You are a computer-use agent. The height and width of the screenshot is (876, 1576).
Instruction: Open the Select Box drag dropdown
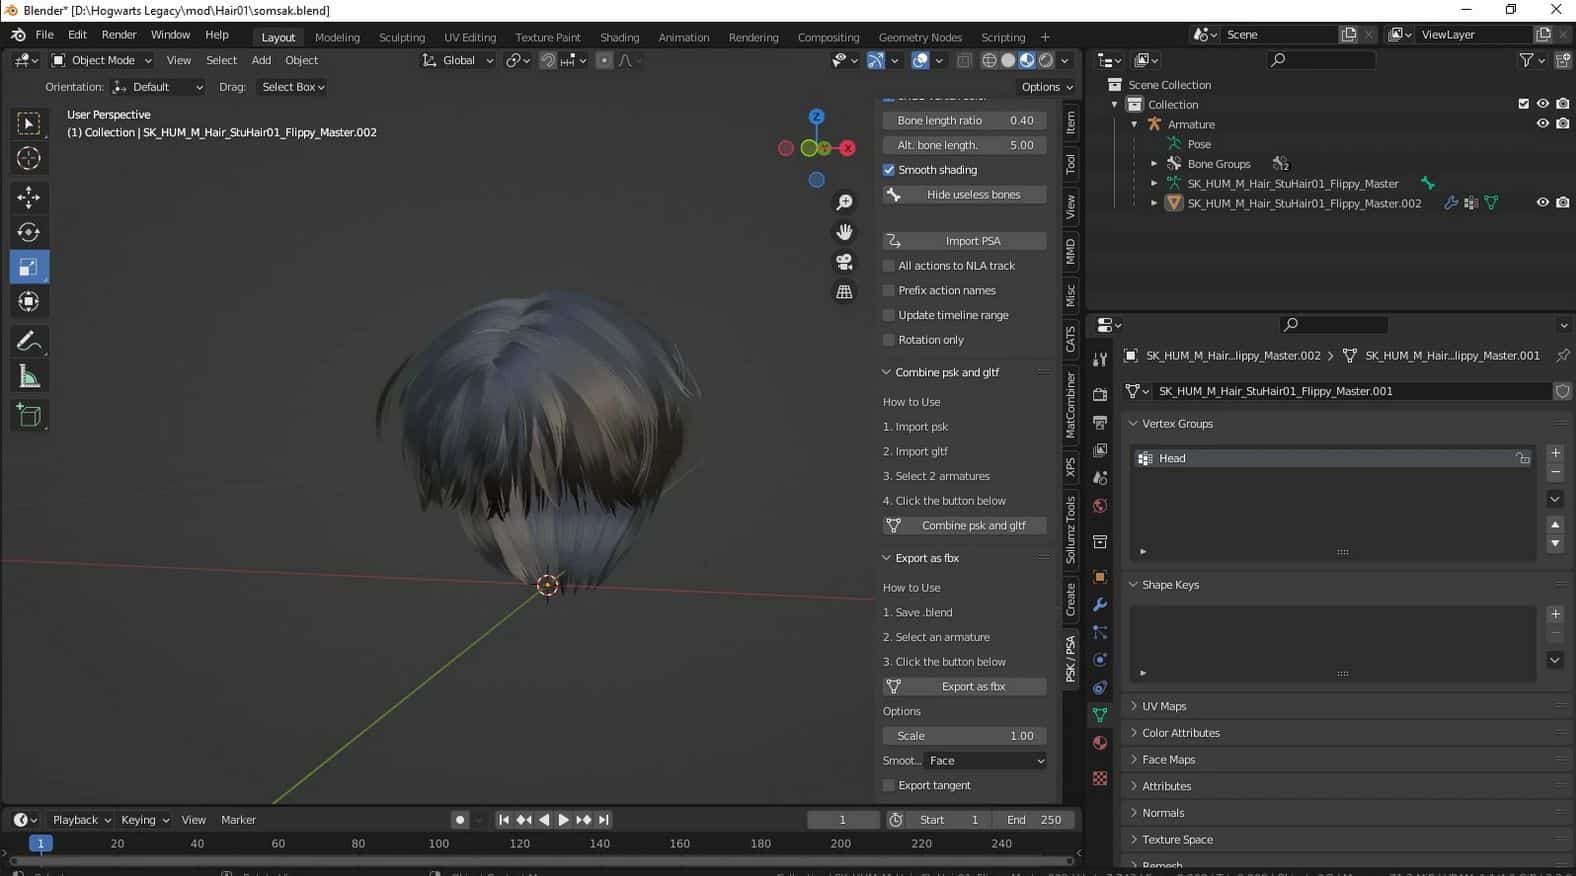pyautogui.click(x=292, y=87)
